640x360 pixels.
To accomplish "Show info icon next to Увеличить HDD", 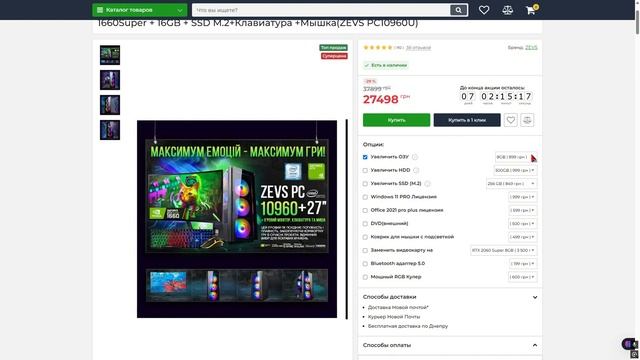I will click(x=416, y=170).
